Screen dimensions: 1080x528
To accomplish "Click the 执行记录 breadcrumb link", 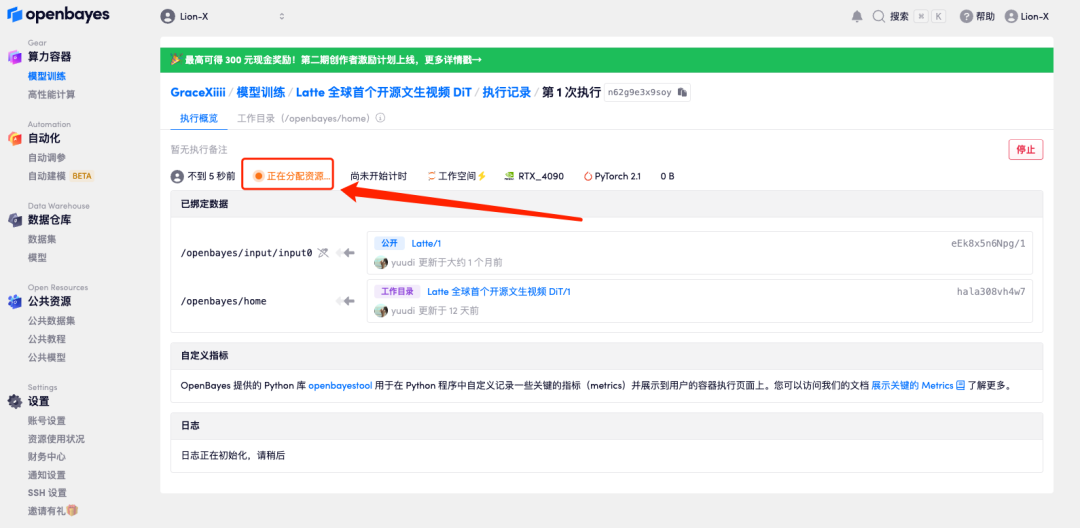I will 507,92.
